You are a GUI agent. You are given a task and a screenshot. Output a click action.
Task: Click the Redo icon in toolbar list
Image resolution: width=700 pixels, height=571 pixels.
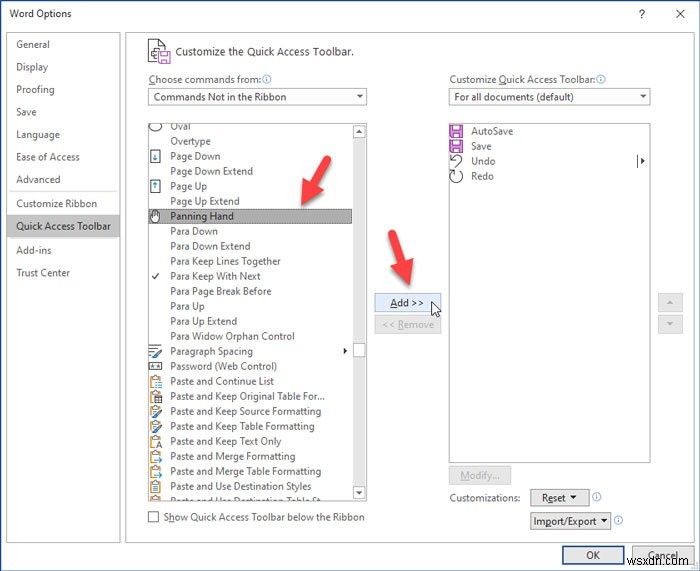456,176
